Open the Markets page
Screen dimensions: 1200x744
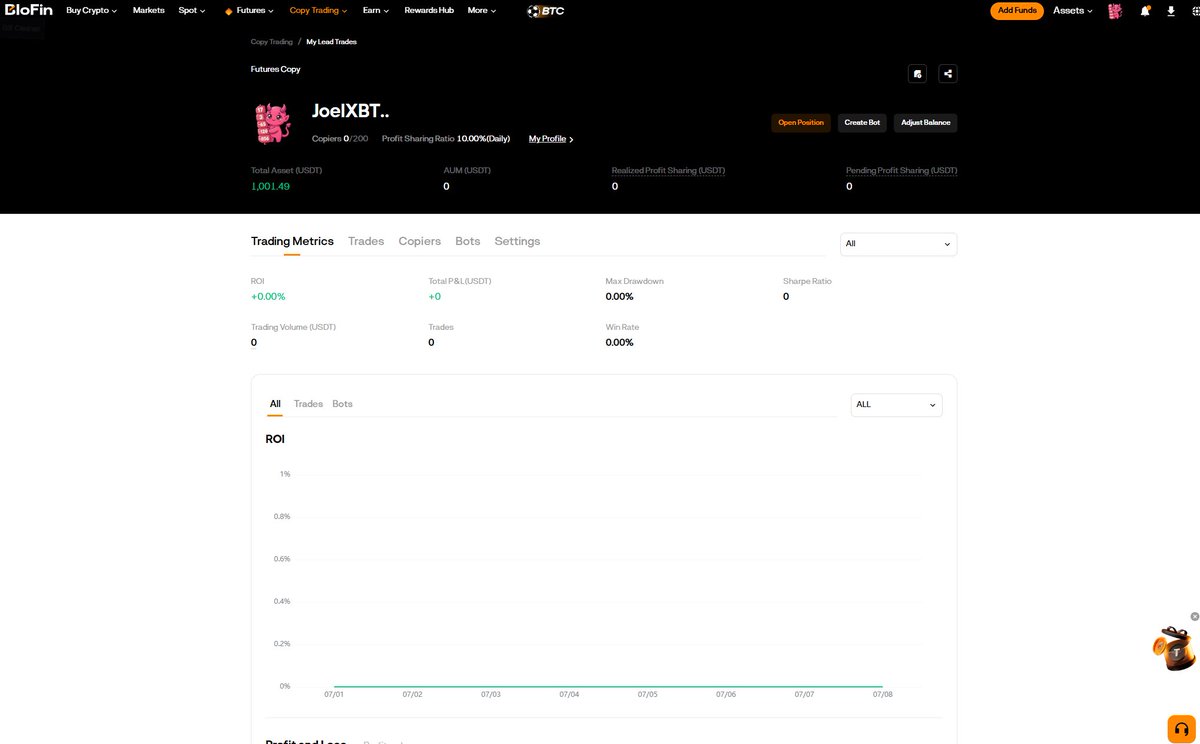pos(148,10)
